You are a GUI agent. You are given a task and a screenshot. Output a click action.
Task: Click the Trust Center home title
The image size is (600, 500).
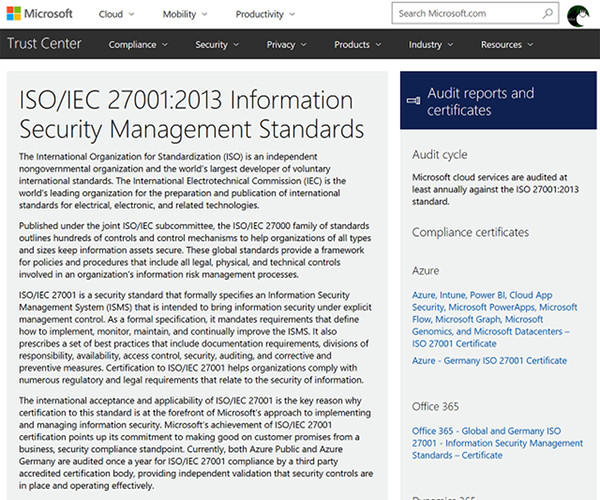44,44
